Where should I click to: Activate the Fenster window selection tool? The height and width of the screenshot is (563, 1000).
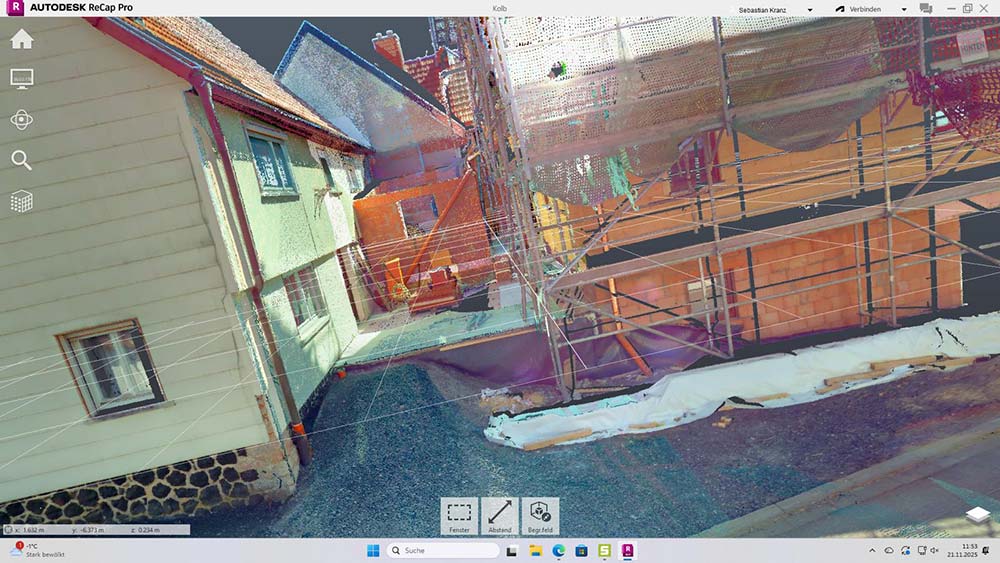point(459,515)
